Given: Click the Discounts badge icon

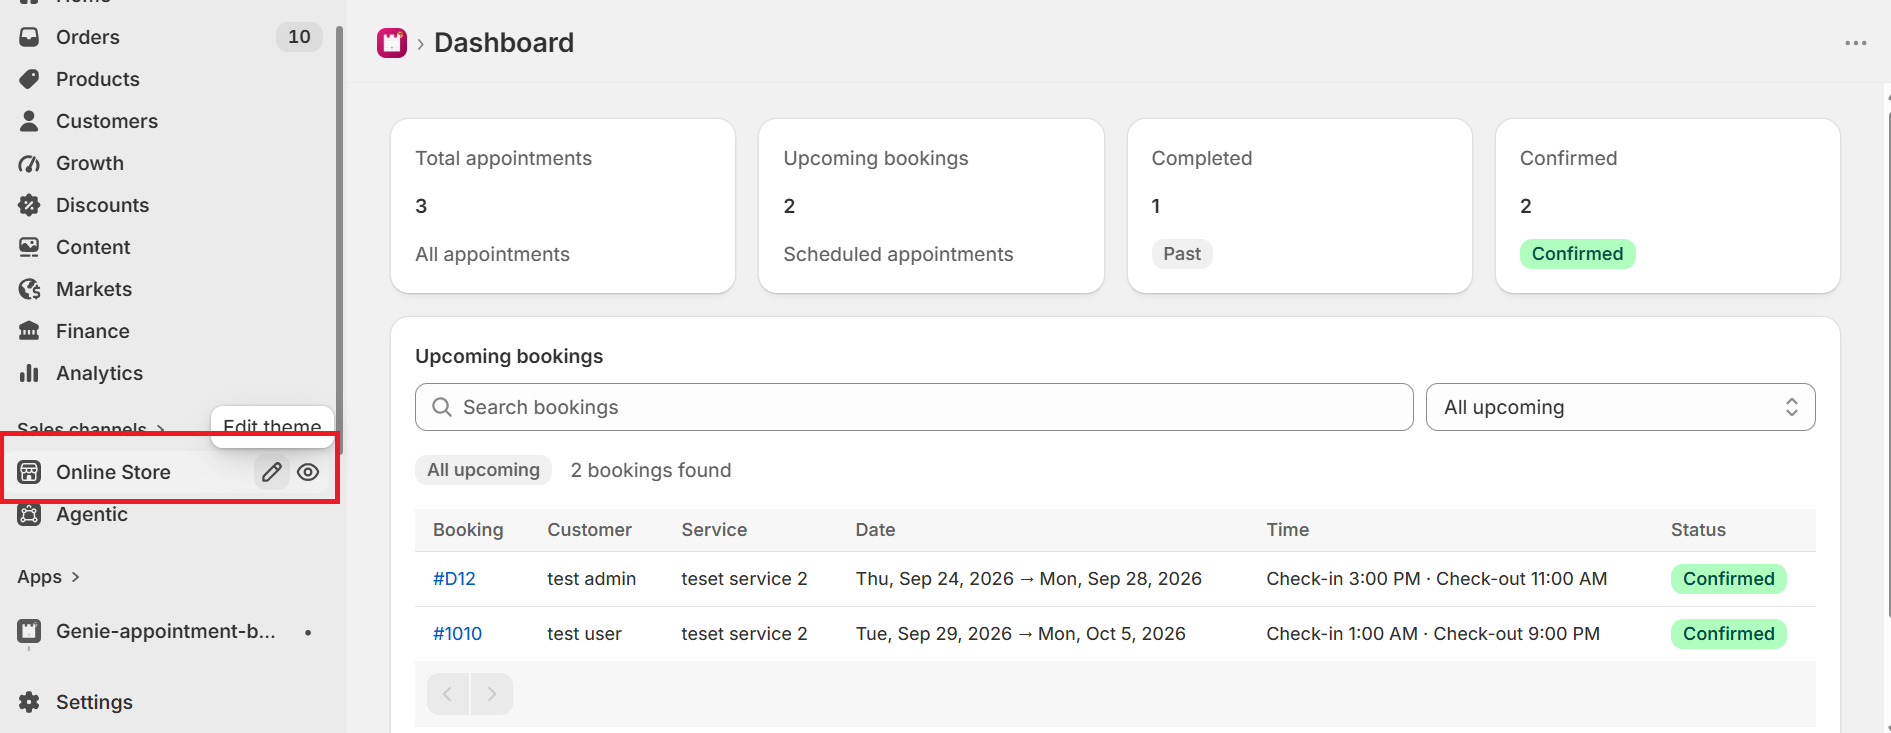Looking at the screenshot, I should 29,205.
